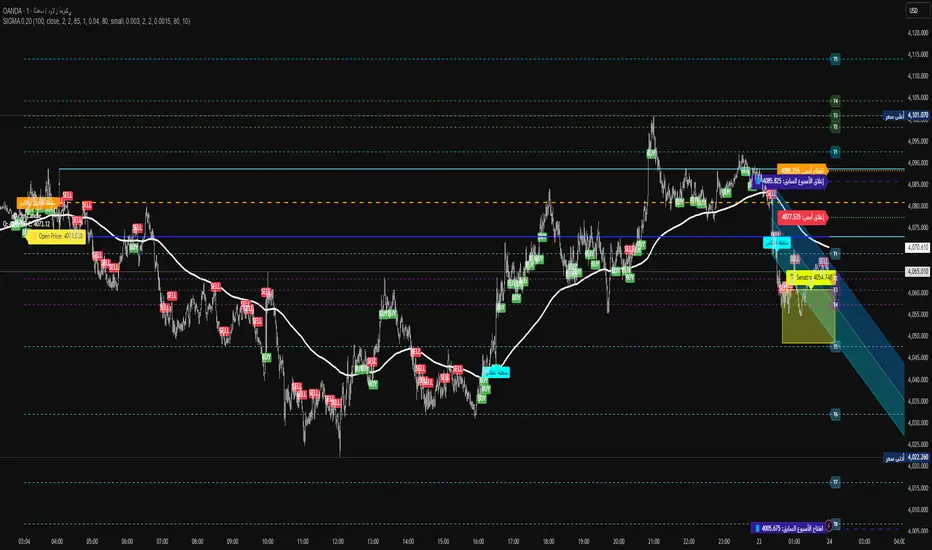Click the 4,120.000 price axis label
The width and height of the screenshot is (932, 550).
click(918, 33)
